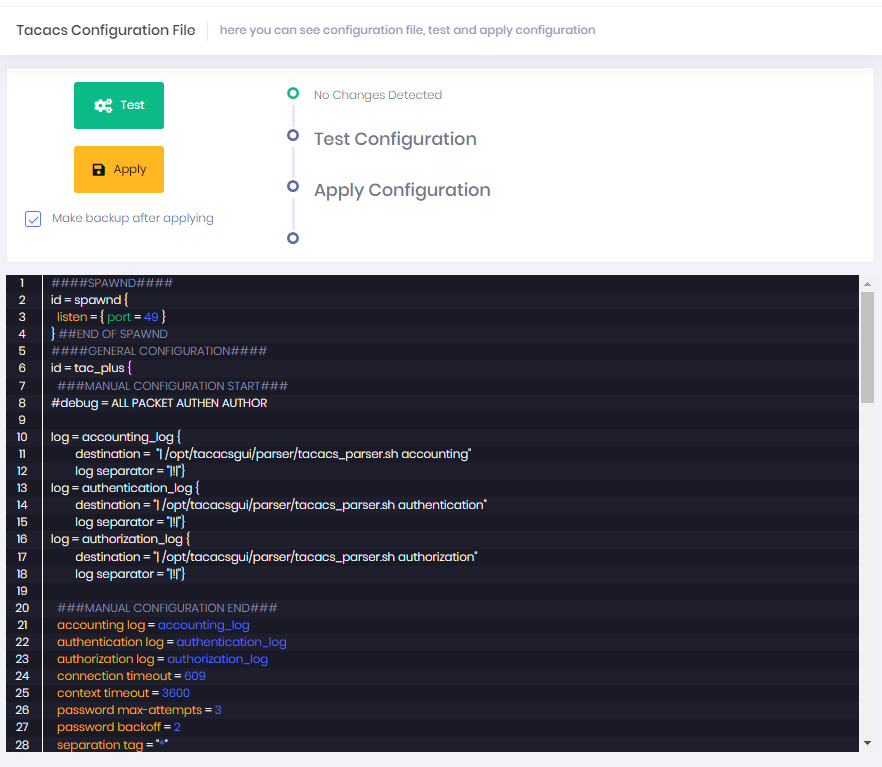The image size is (882, 767).
Task: Click the #debug = ALL PACKET line
Action: pos(159,403)
